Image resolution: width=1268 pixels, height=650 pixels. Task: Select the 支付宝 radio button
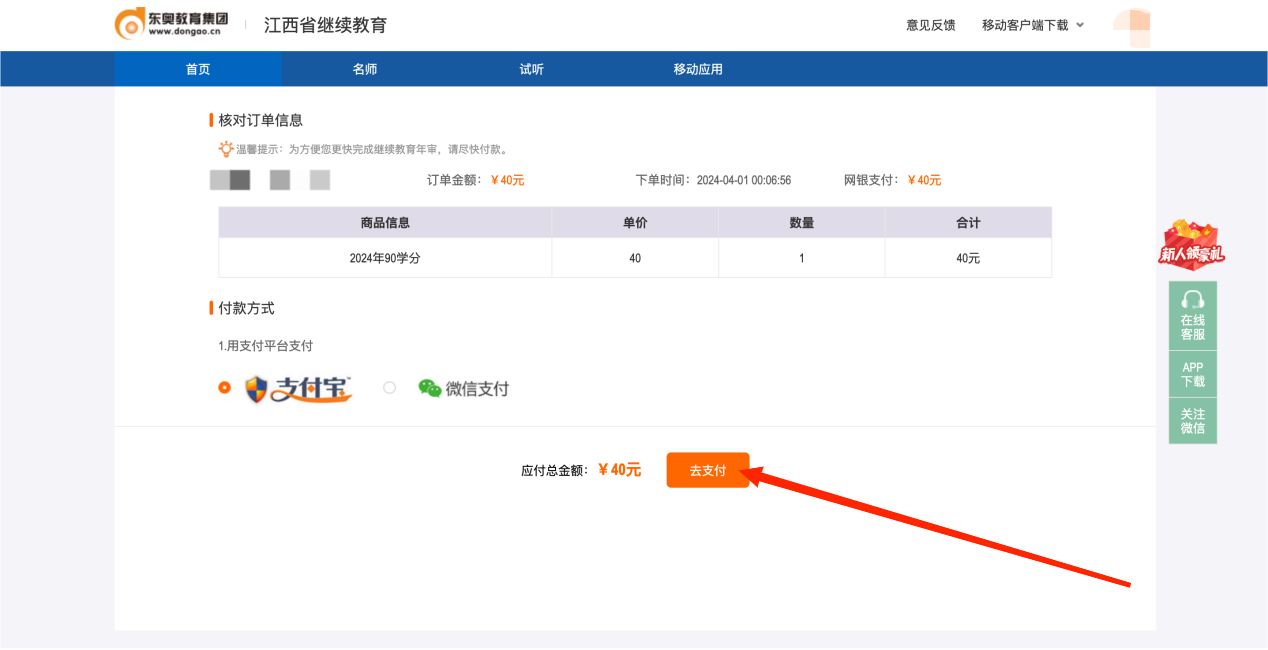224,388
